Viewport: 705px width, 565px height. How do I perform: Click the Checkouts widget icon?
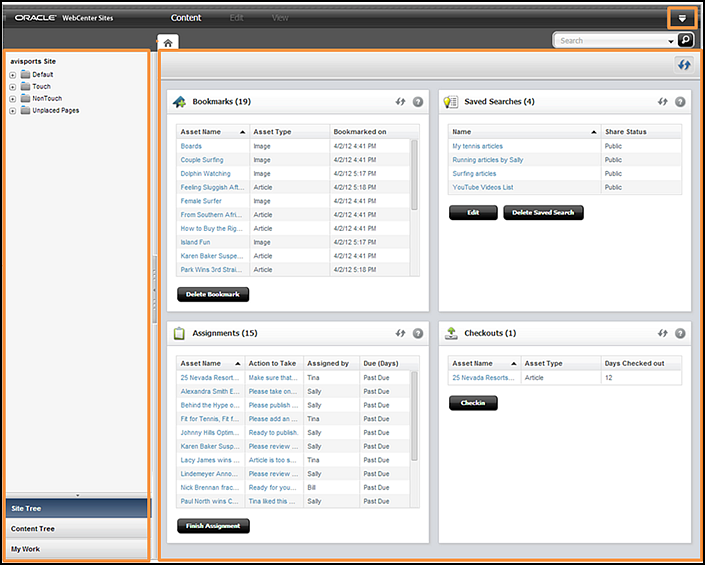pos(451,334)
